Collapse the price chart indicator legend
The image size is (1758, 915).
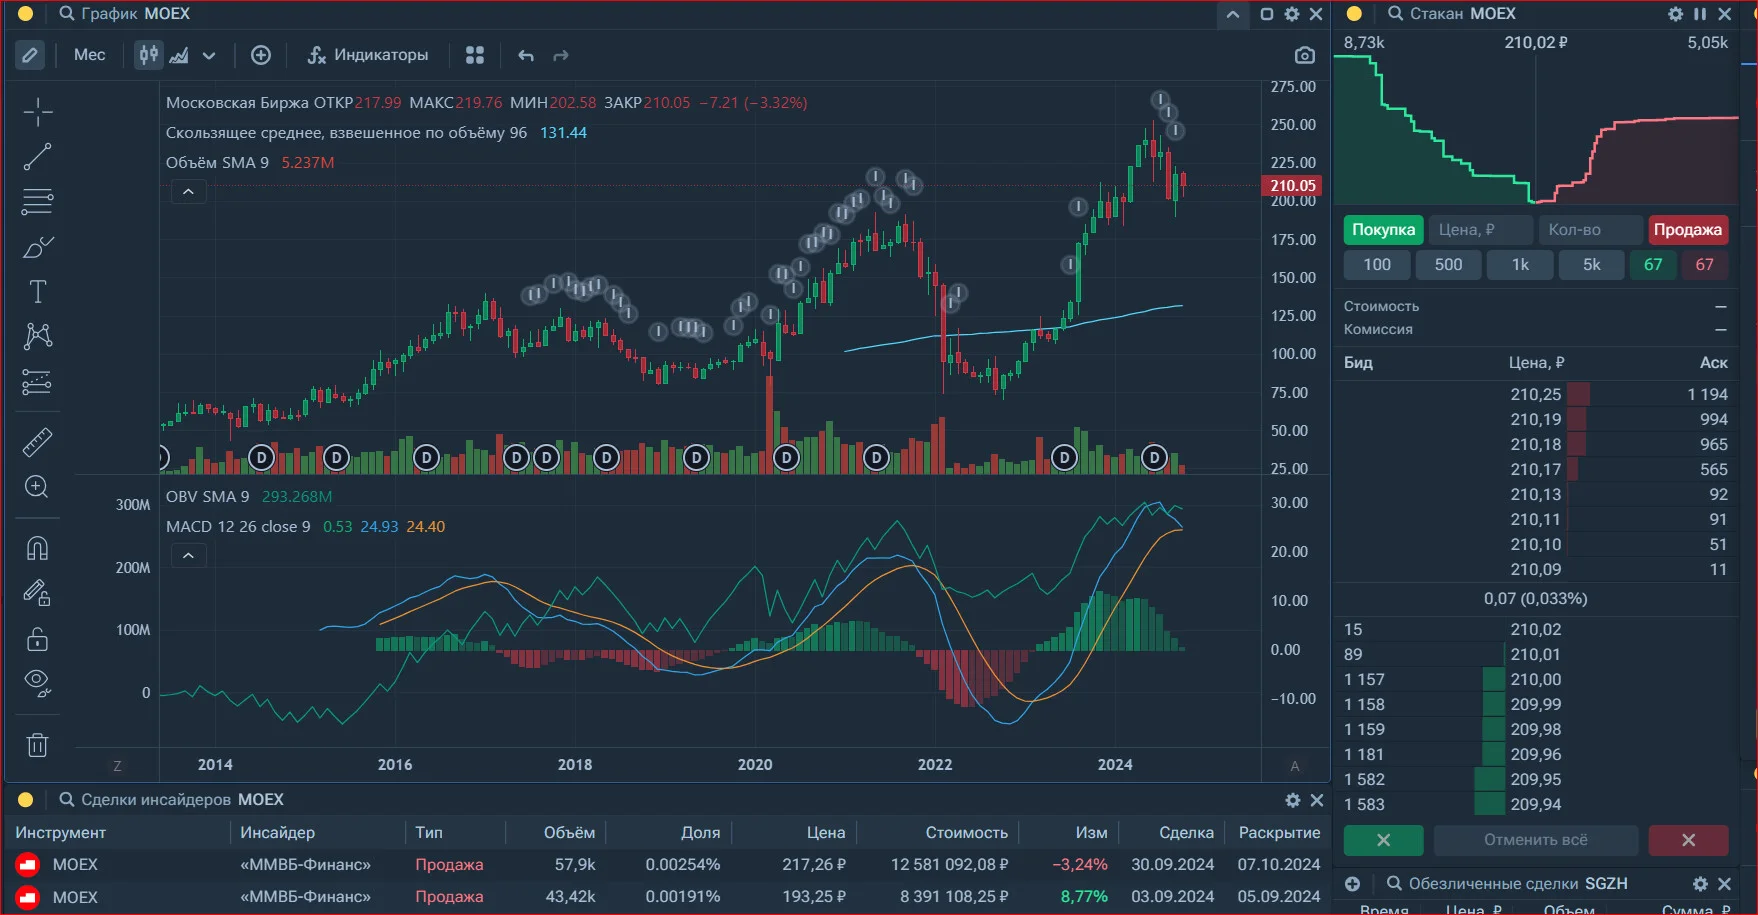188,192
